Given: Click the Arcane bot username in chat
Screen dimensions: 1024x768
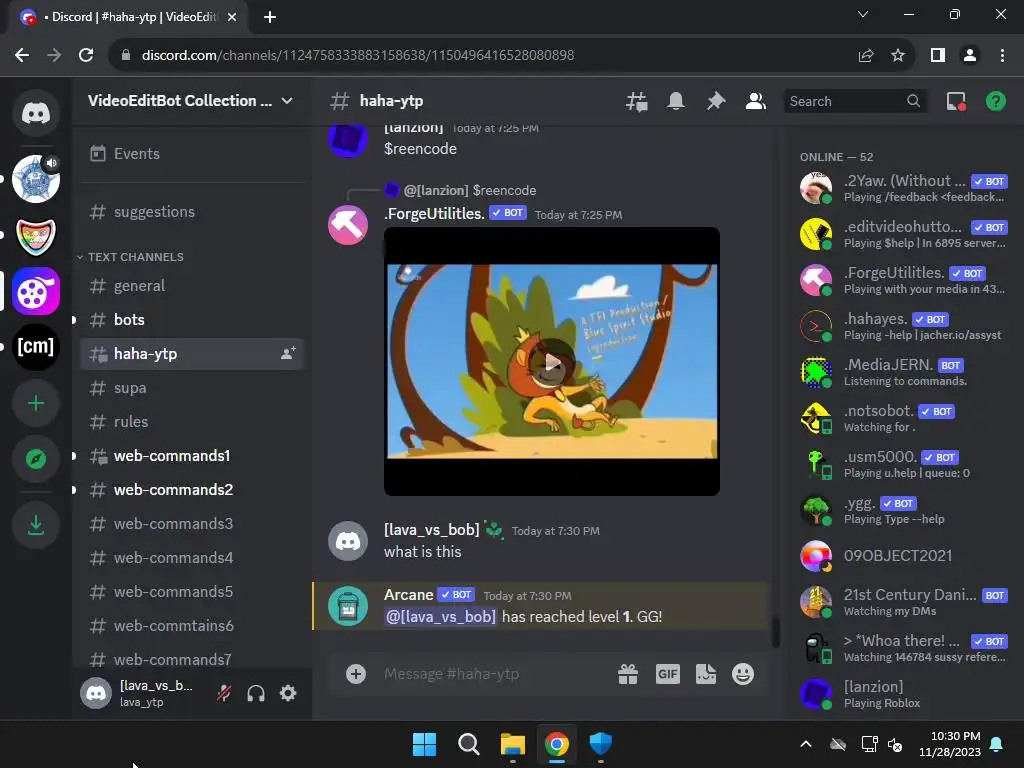Looking at the screenshot, I should (x=409, y=595).
